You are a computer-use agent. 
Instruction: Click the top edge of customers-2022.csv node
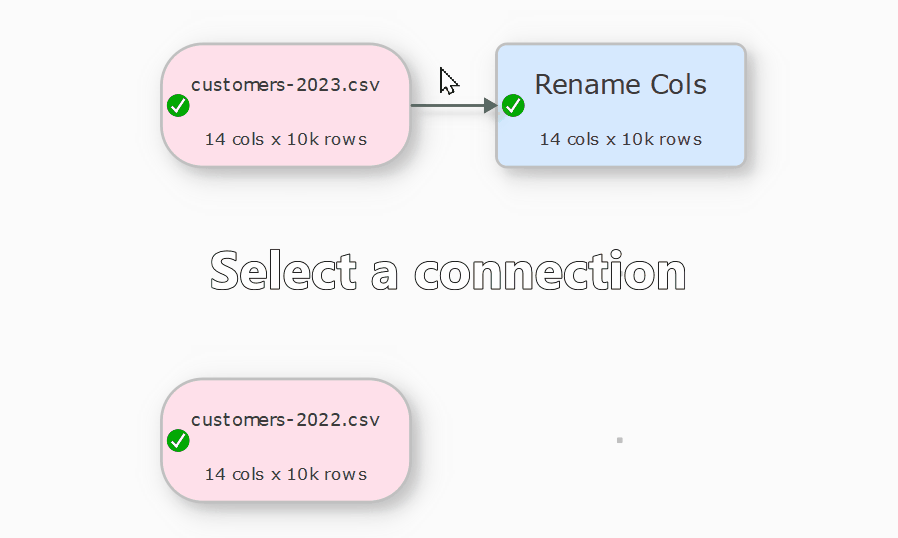tap(285, 380)
